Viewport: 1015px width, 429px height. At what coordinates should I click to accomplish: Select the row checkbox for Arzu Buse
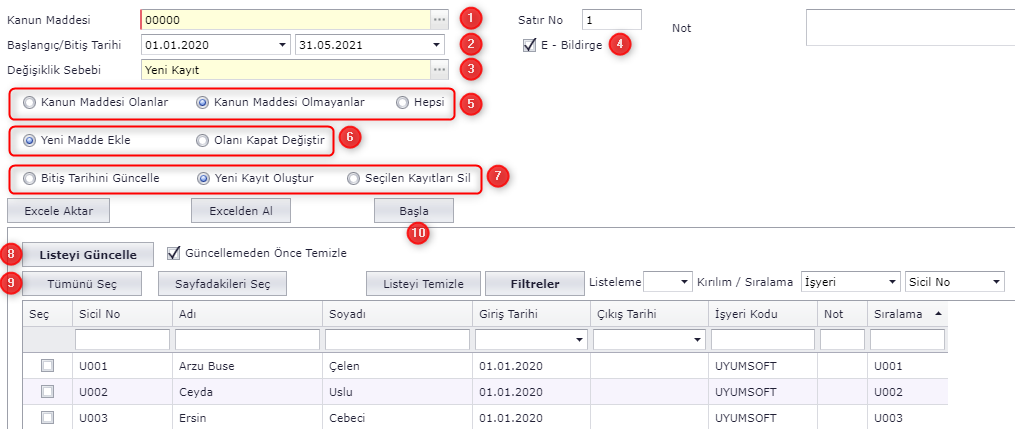click(47, 366)
